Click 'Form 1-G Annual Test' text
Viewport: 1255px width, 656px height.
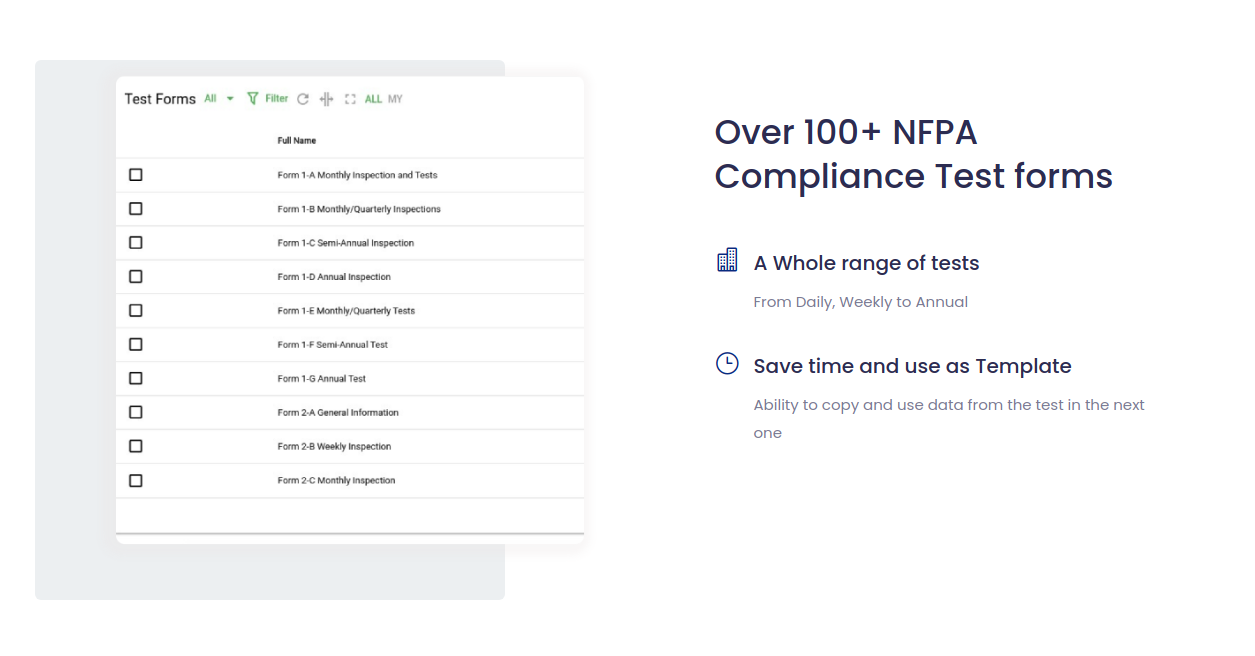click(321, 379)
